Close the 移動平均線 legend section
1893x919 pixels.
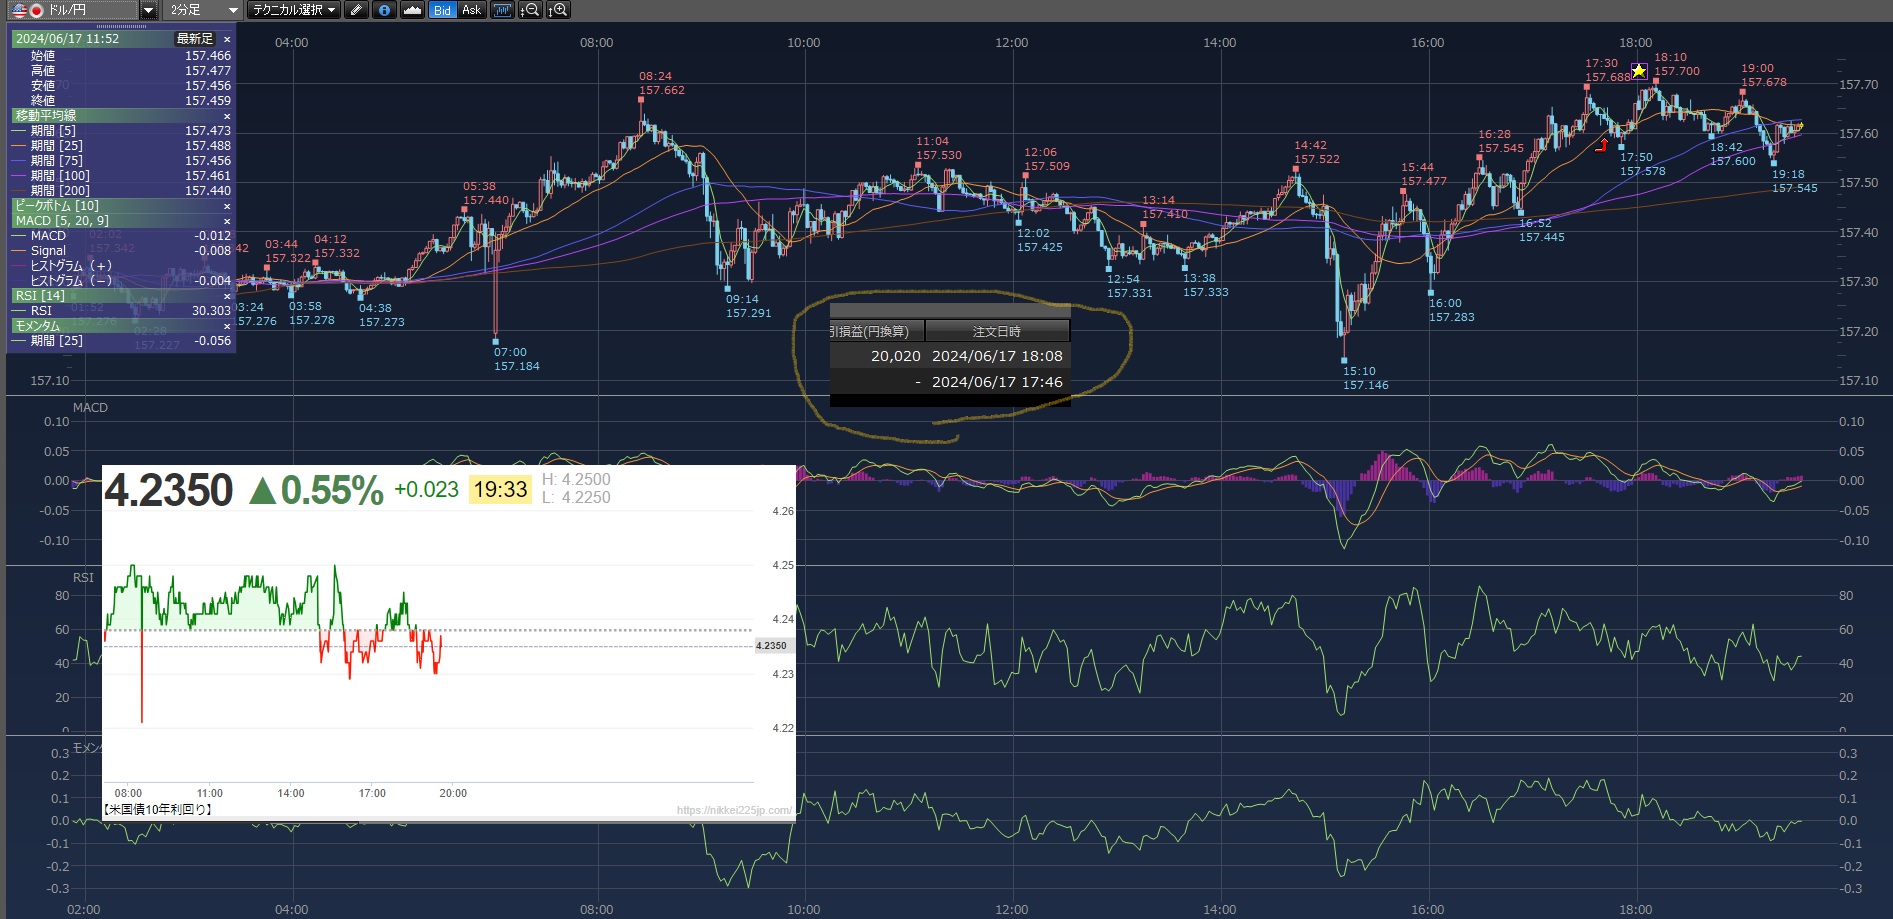(x=227, y=116)
